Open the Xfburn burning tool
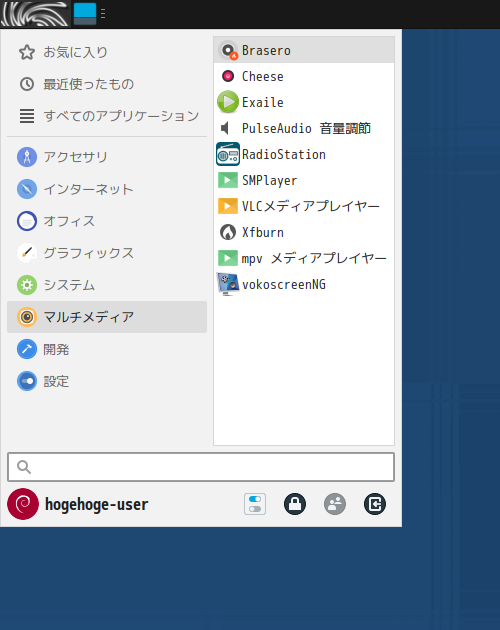 tap(304, 232)
